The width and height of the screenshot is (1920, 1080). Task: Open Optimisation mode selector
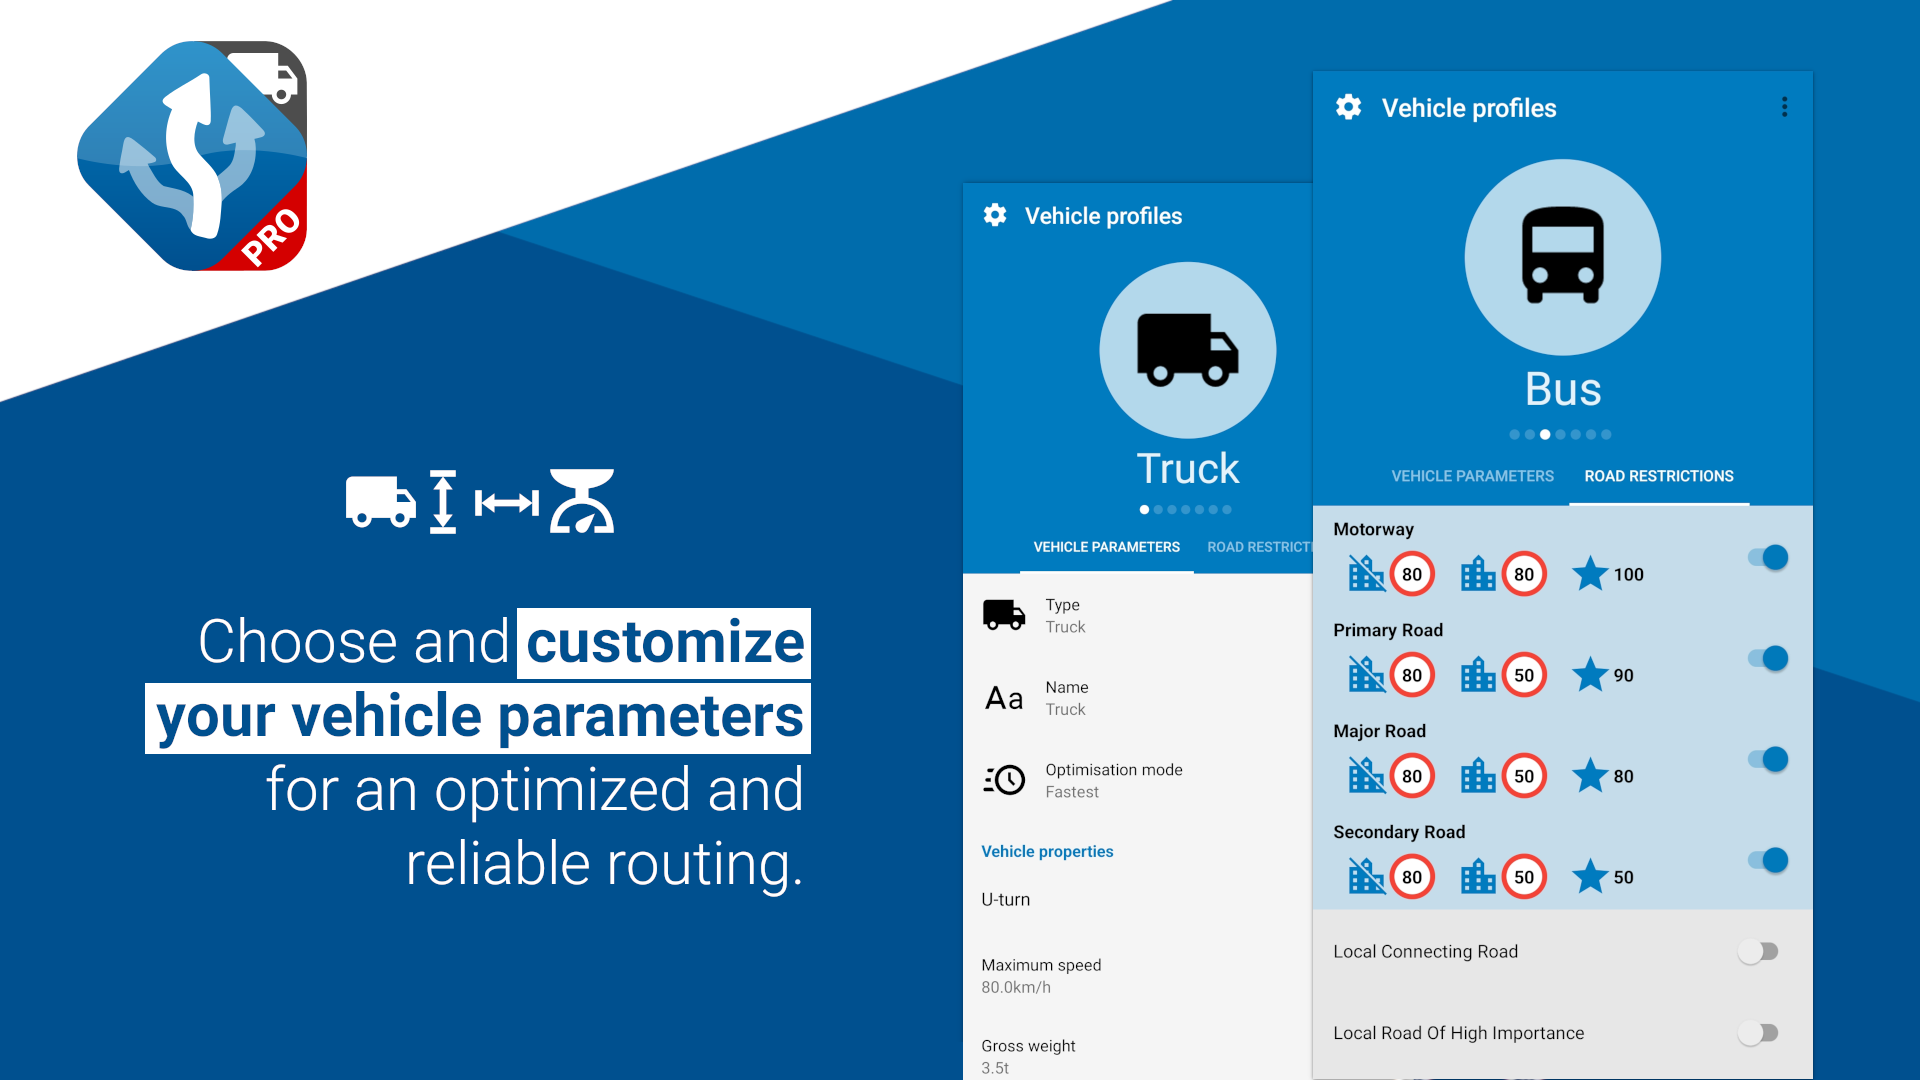click(1113, 780)
